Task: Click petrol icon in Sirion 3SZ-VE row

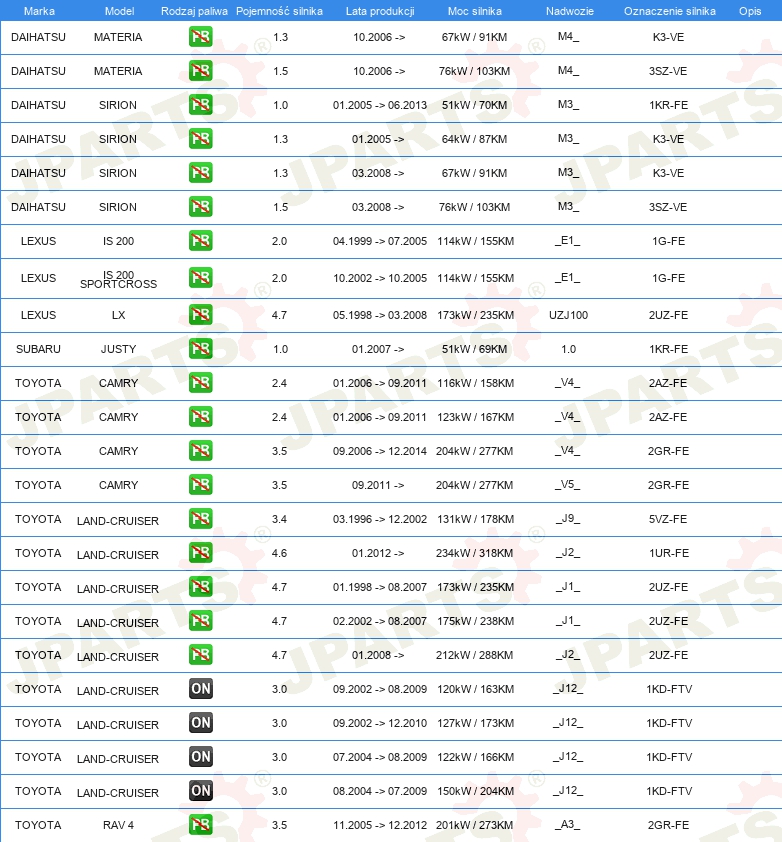Action: (200, 206)
